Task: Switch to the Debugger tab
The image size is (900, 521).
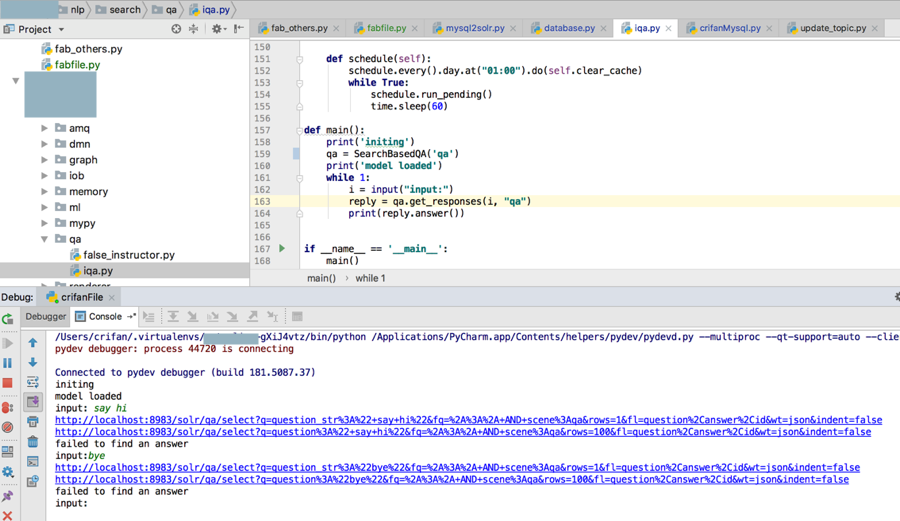Action: pyautogui.click(x=46, y=317)
